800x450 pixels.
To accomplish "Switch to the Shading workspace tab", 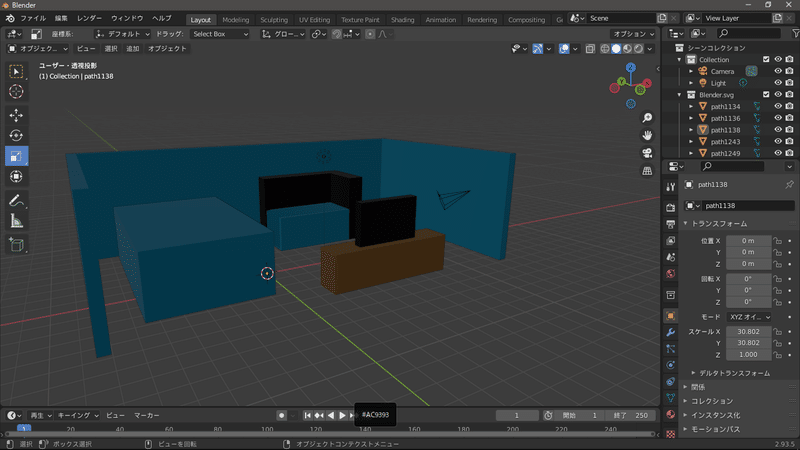I will [x=403, y=19].
